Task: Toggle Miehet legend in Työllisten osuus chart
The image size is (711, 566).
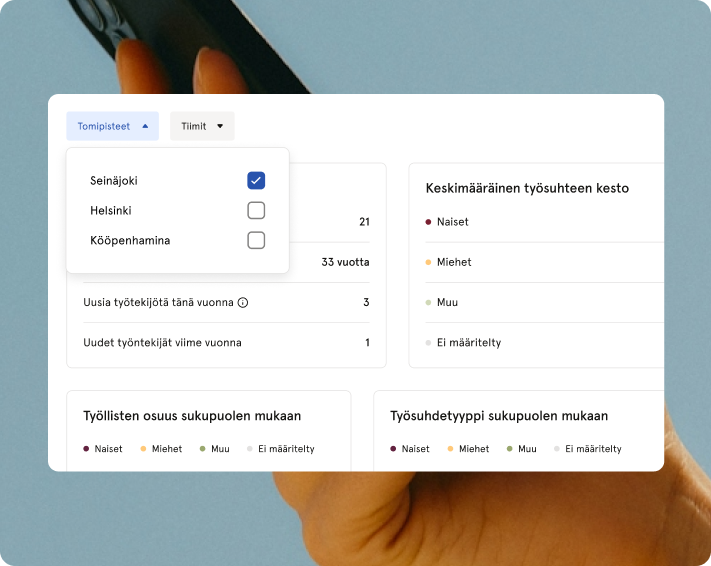Action: [x=160, y=449]
